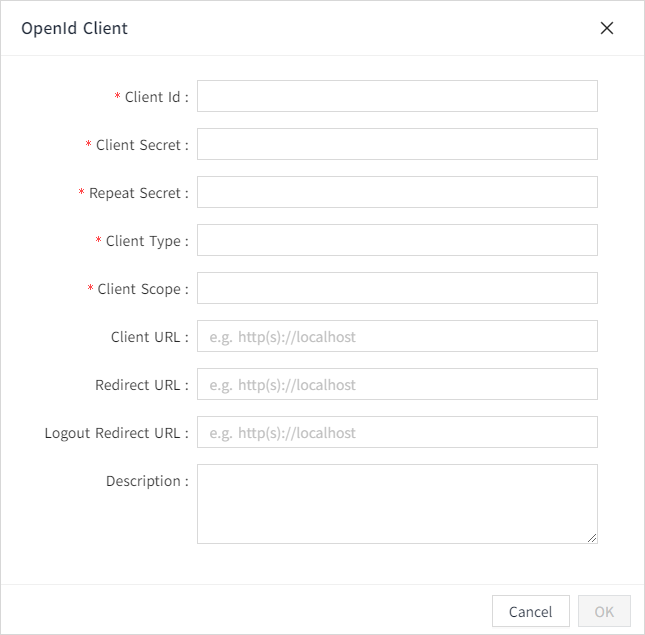
Task: Close the OpenId Client dialog
Action: pos(606,28)
